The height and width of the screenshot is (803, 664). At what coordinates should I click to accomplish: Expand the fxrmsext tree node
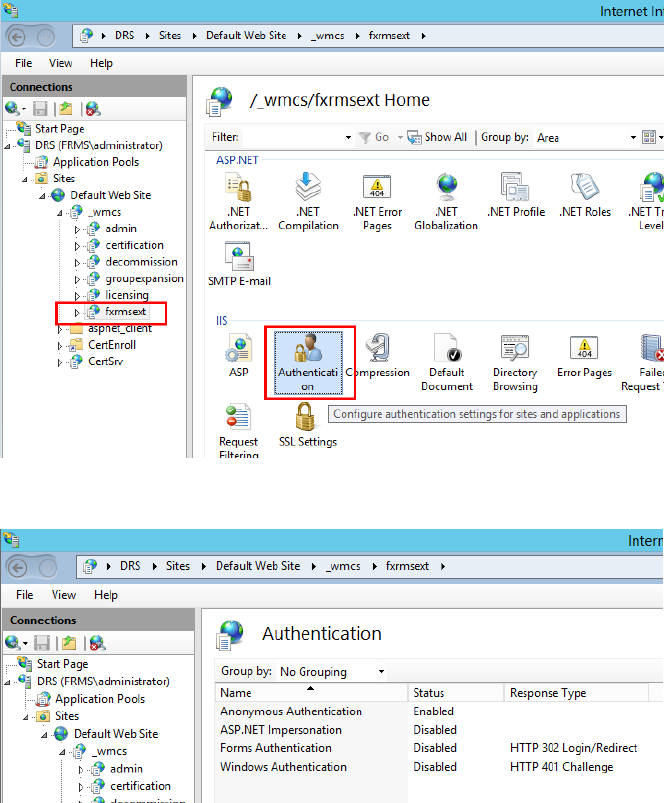click(x=77, y=312)
